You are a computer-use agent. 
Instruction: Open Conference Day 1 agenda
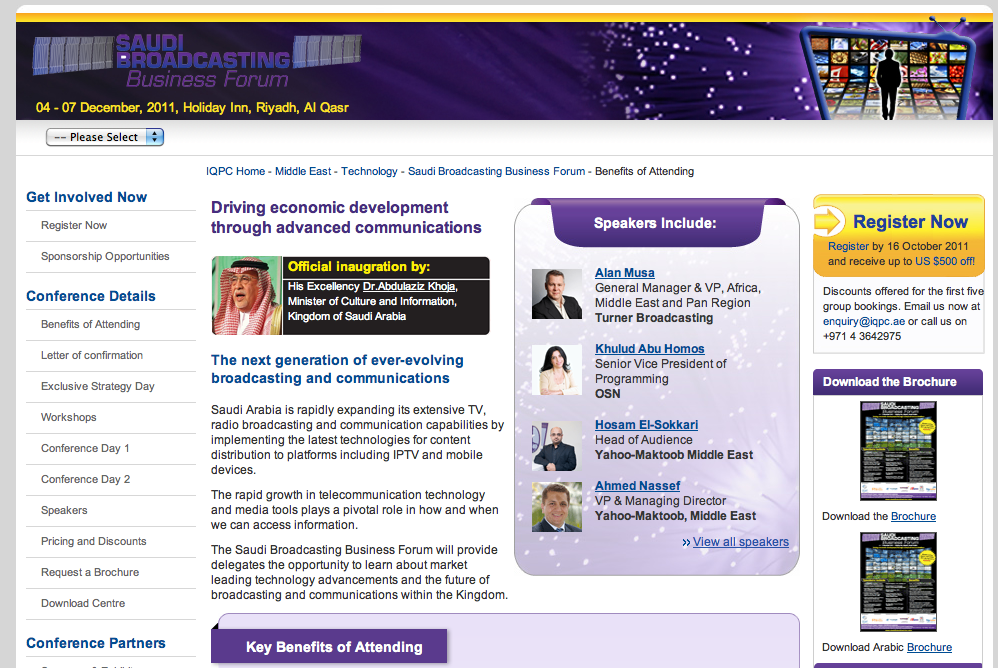(85, 449)
